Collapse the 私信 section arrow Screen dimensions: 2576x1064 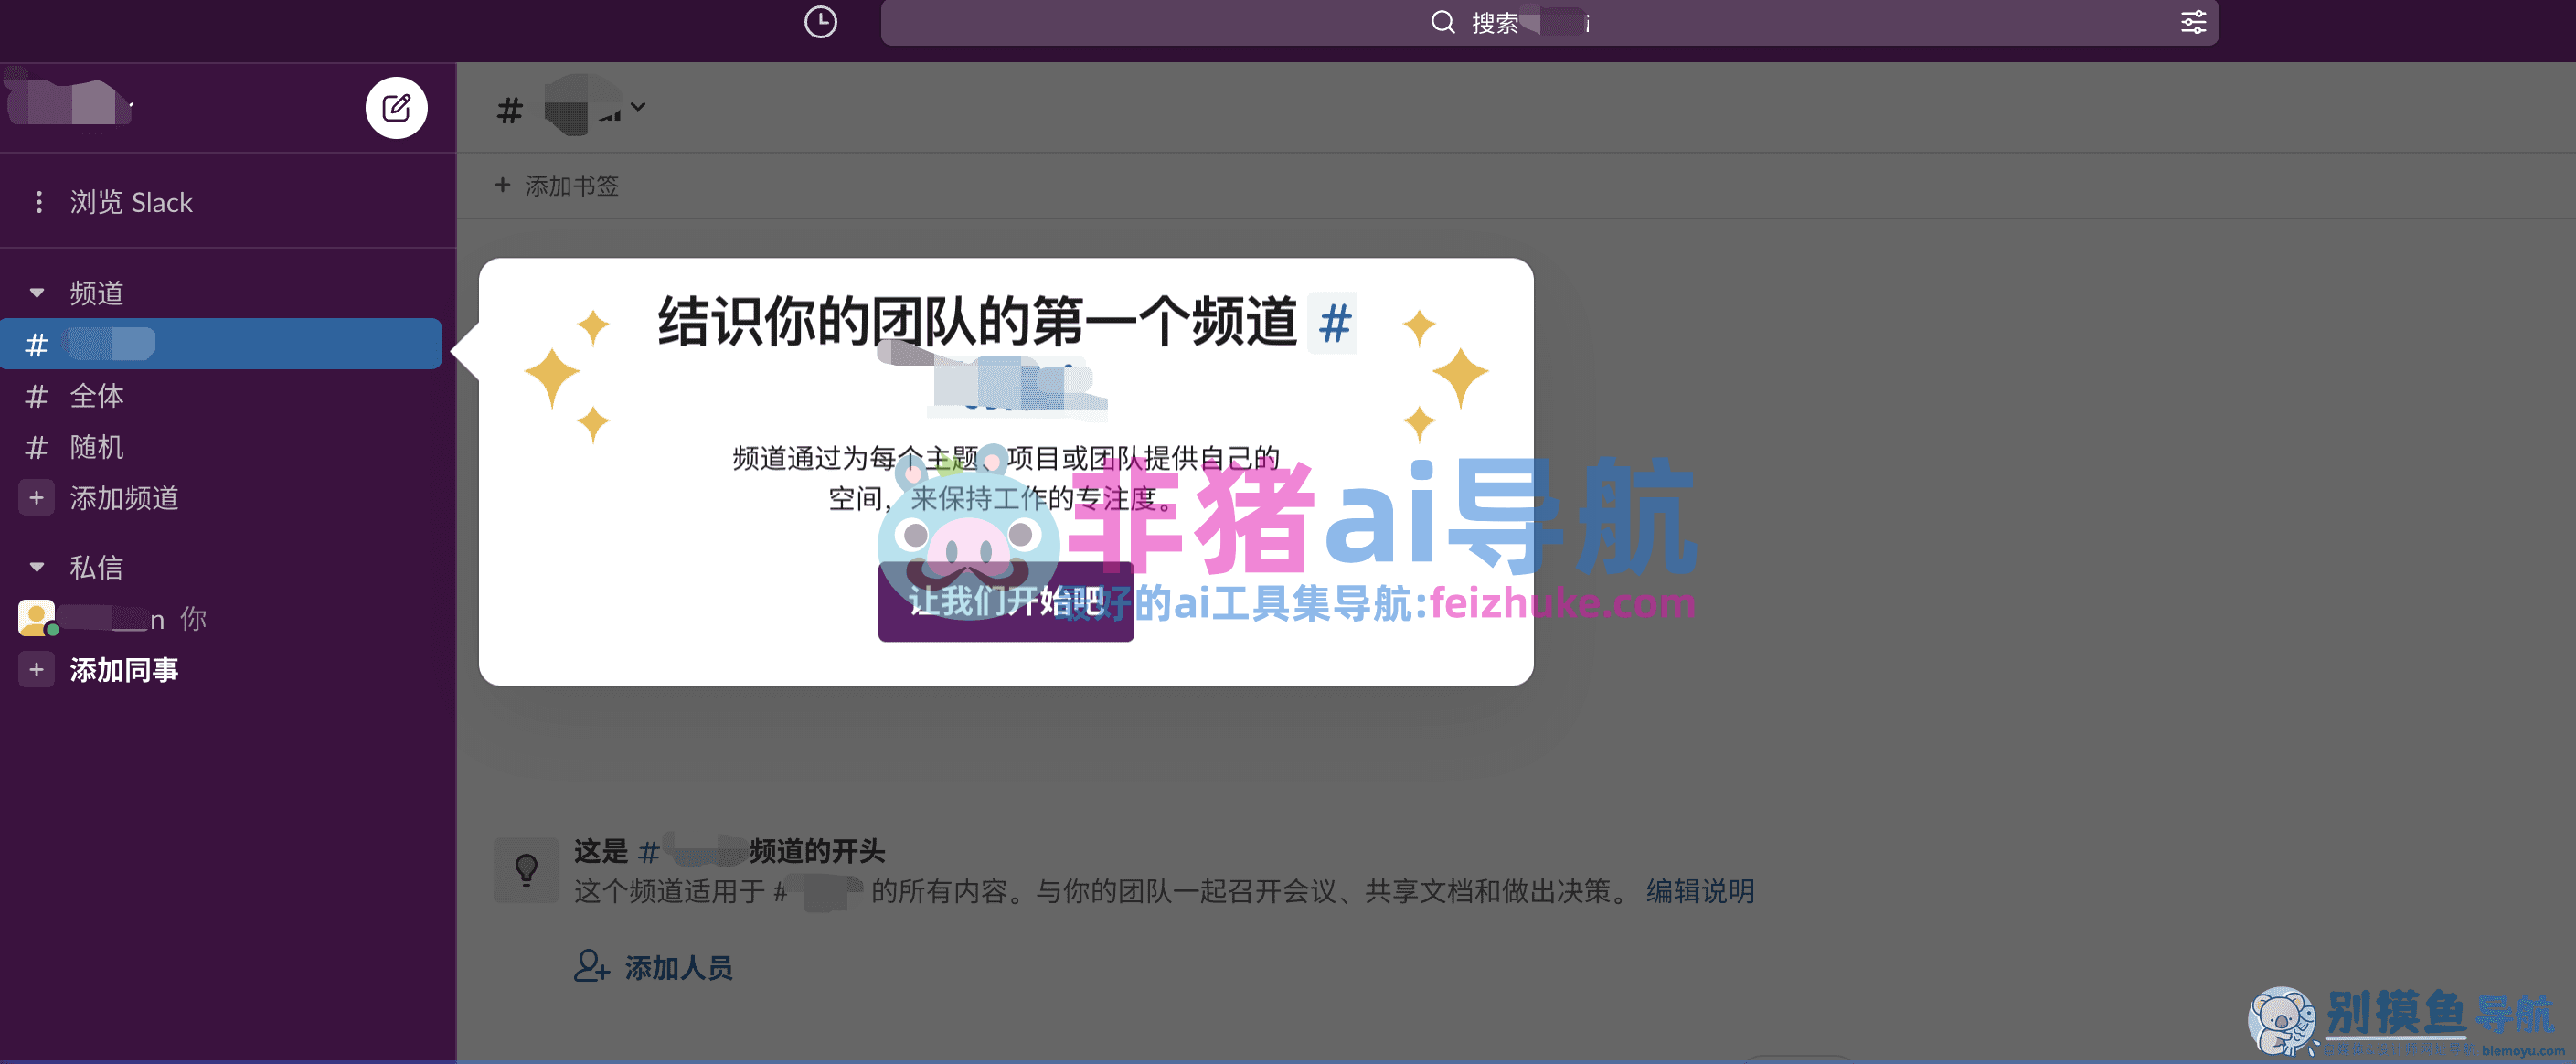pos(37,567)
